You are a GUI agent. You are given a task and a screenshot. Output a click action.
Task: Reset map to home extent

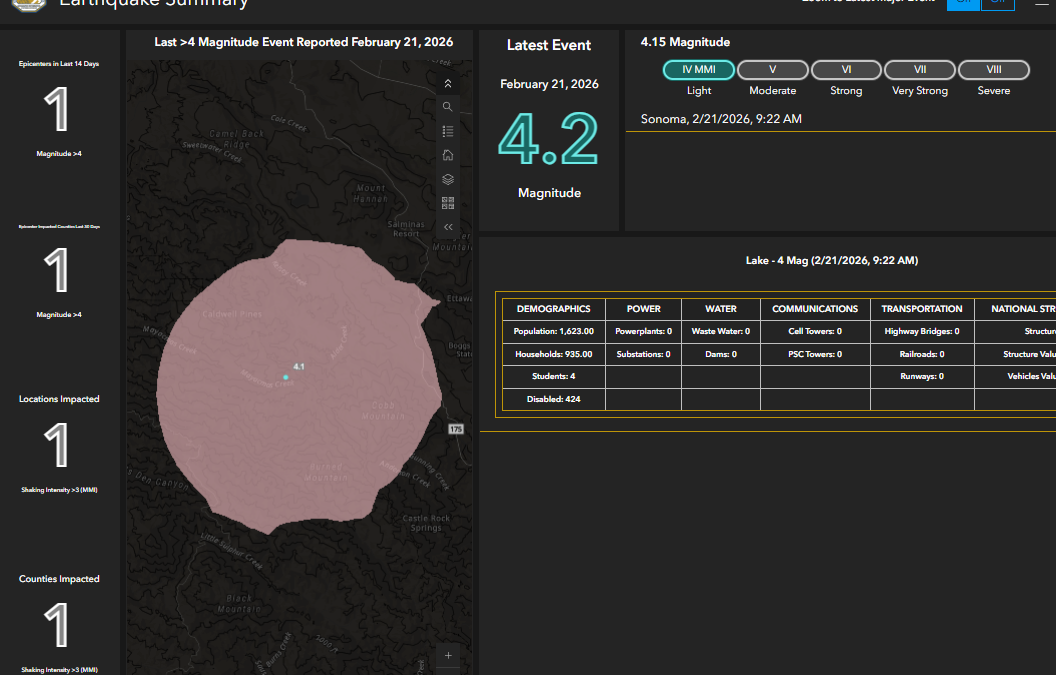(448, 155)
